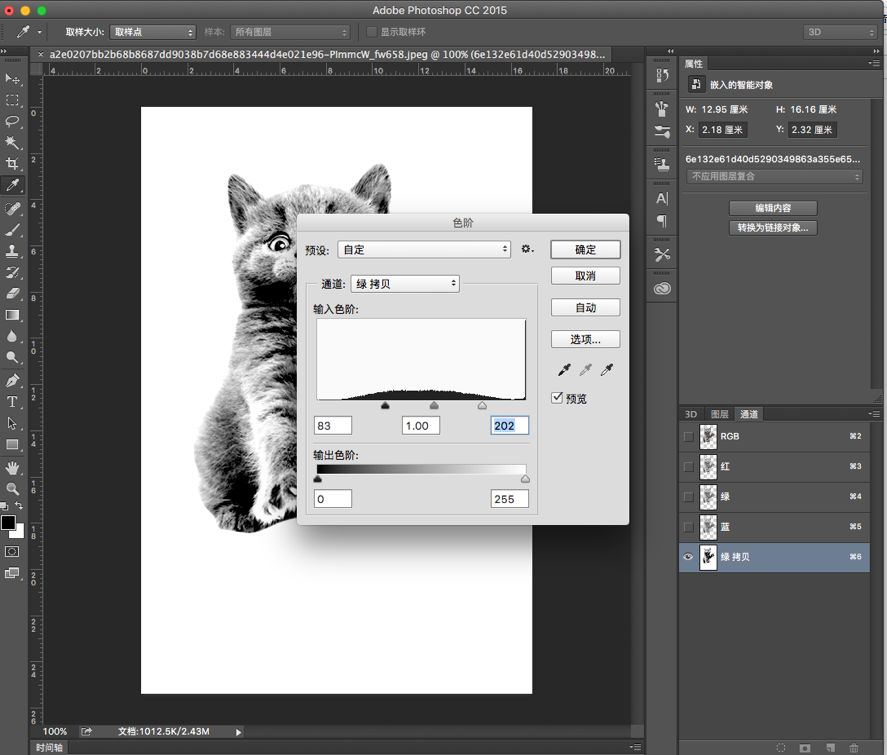Screen dimensions: 887x755
Task: Change the screen mode icon
Action: pos(12,573)
